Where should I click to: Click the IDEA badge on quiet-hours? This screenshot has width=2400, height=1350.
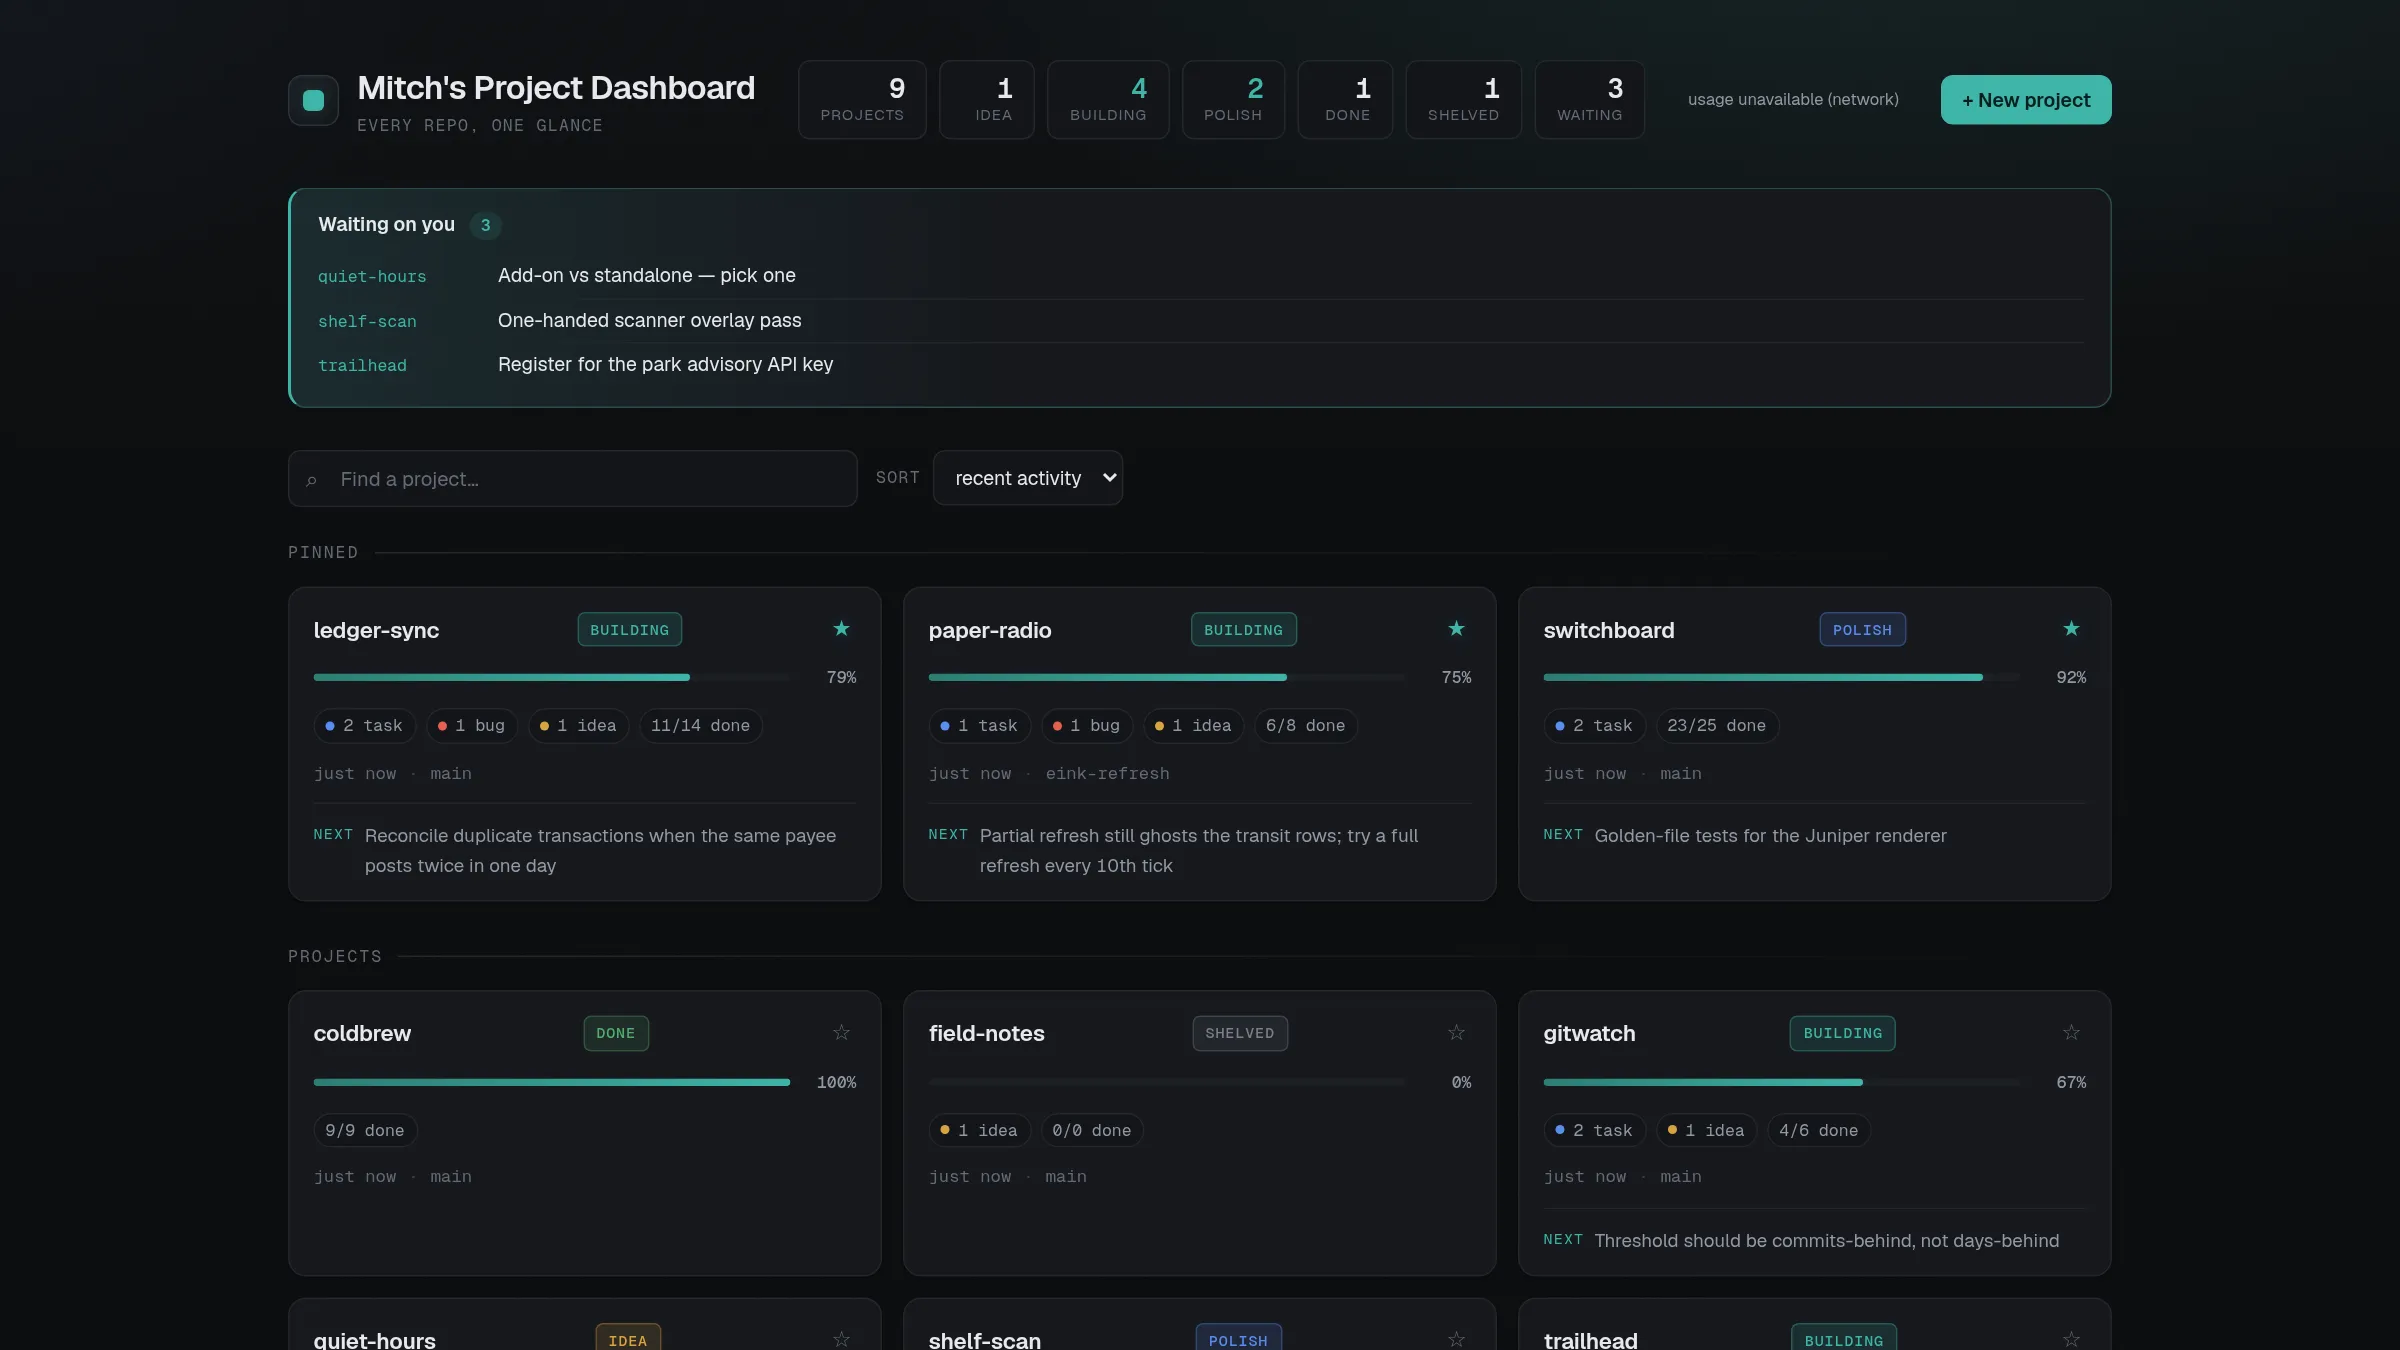point(628,1338)
